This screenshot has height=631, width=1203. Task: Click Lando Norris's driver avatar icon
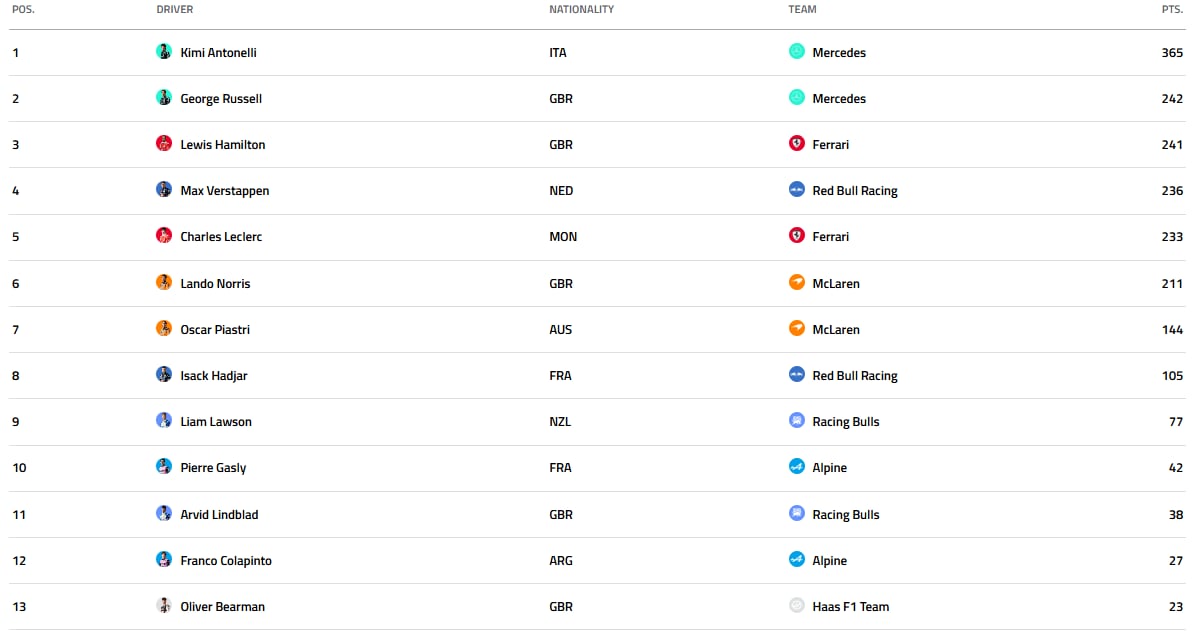point(164,282)
